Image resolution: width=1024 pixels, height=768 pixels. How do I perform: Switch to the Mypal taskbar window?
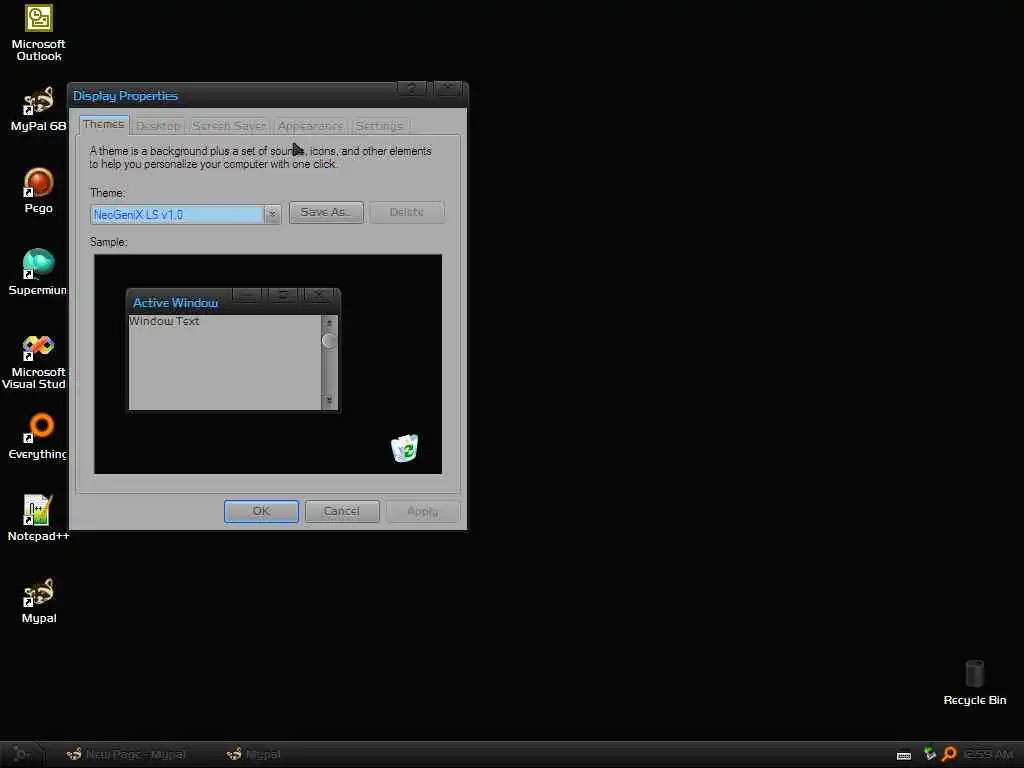(254, 754)
